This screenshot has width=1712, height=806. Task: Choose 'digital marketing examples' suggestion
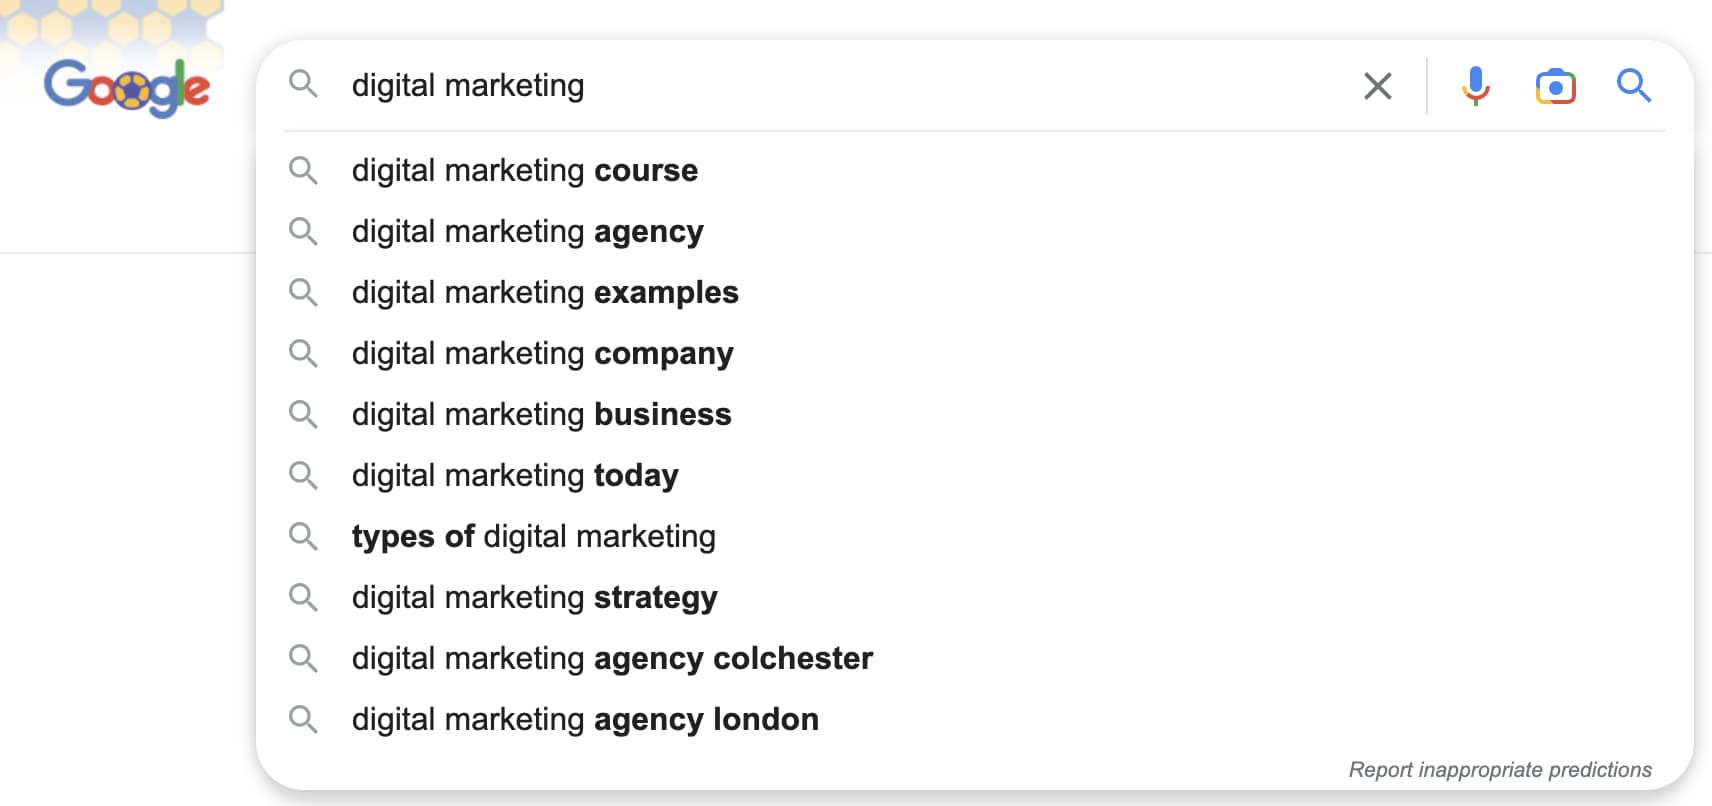(x=545, y=293)
